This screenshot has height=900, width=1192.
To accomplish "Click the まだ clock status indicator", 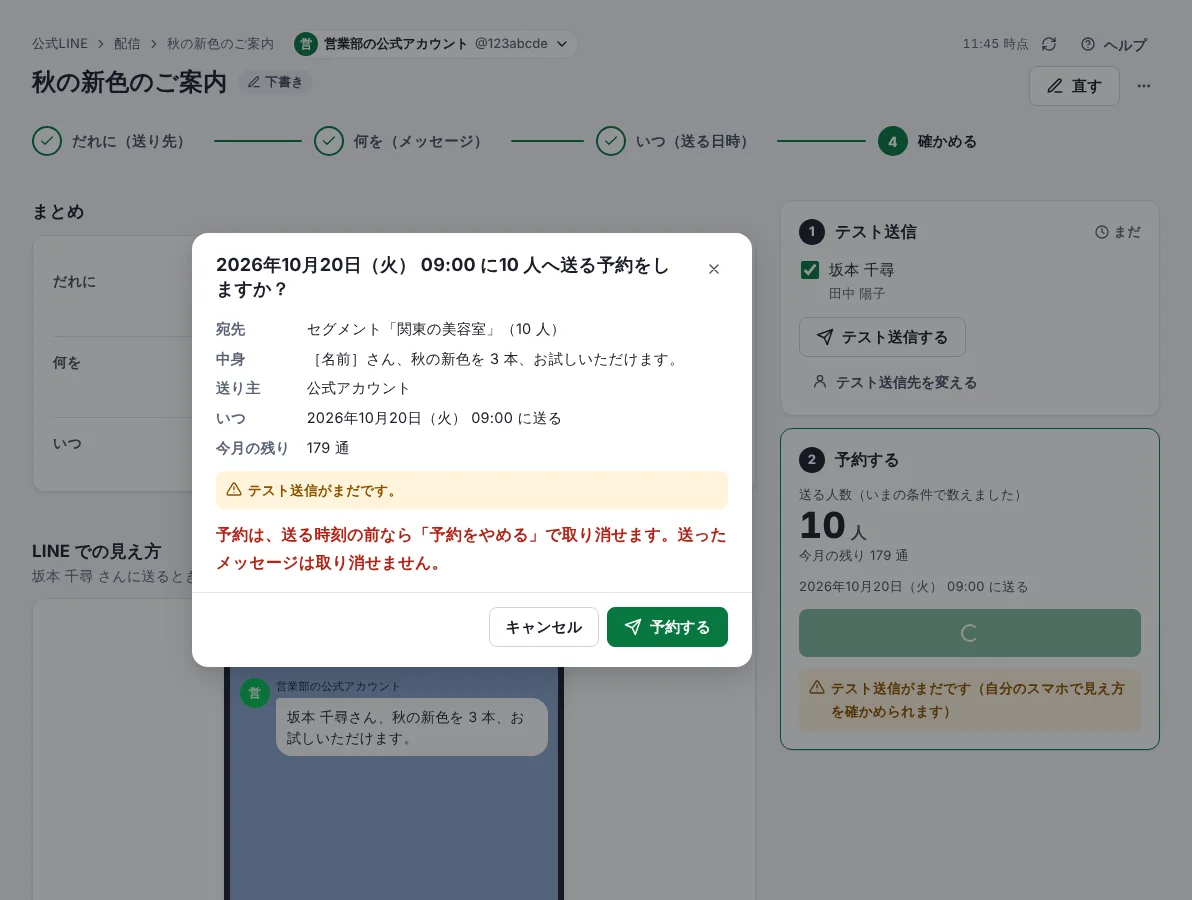I will pos(1118,232).
